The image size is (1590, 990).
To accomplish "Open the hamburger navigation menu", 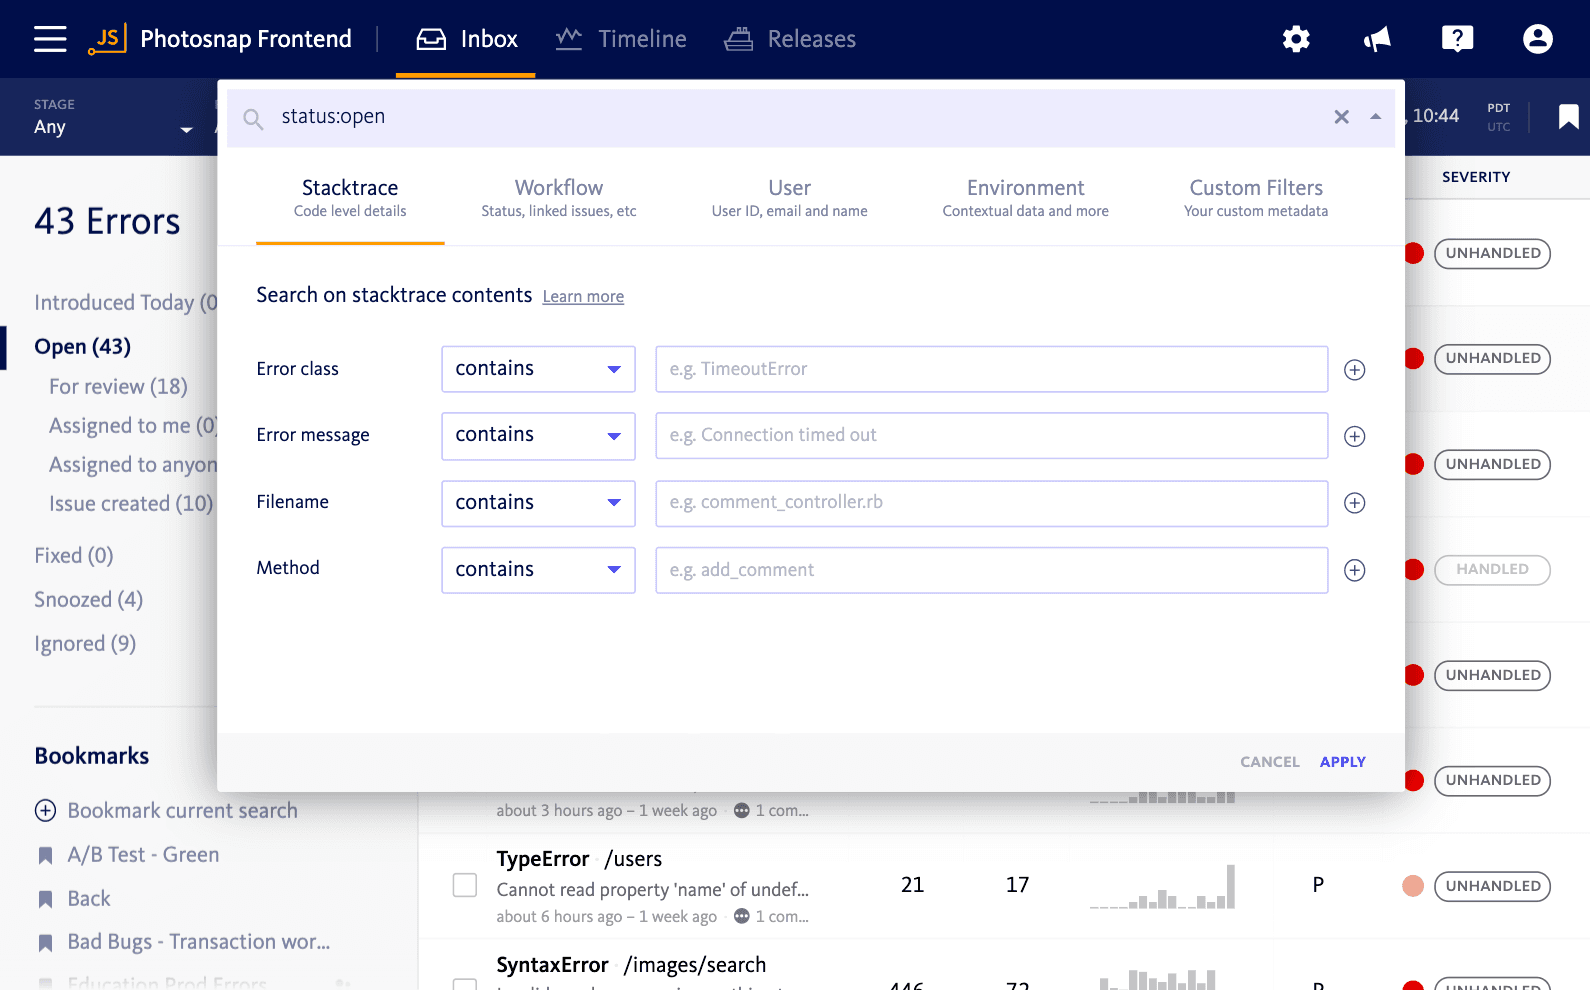I will 50,39.
